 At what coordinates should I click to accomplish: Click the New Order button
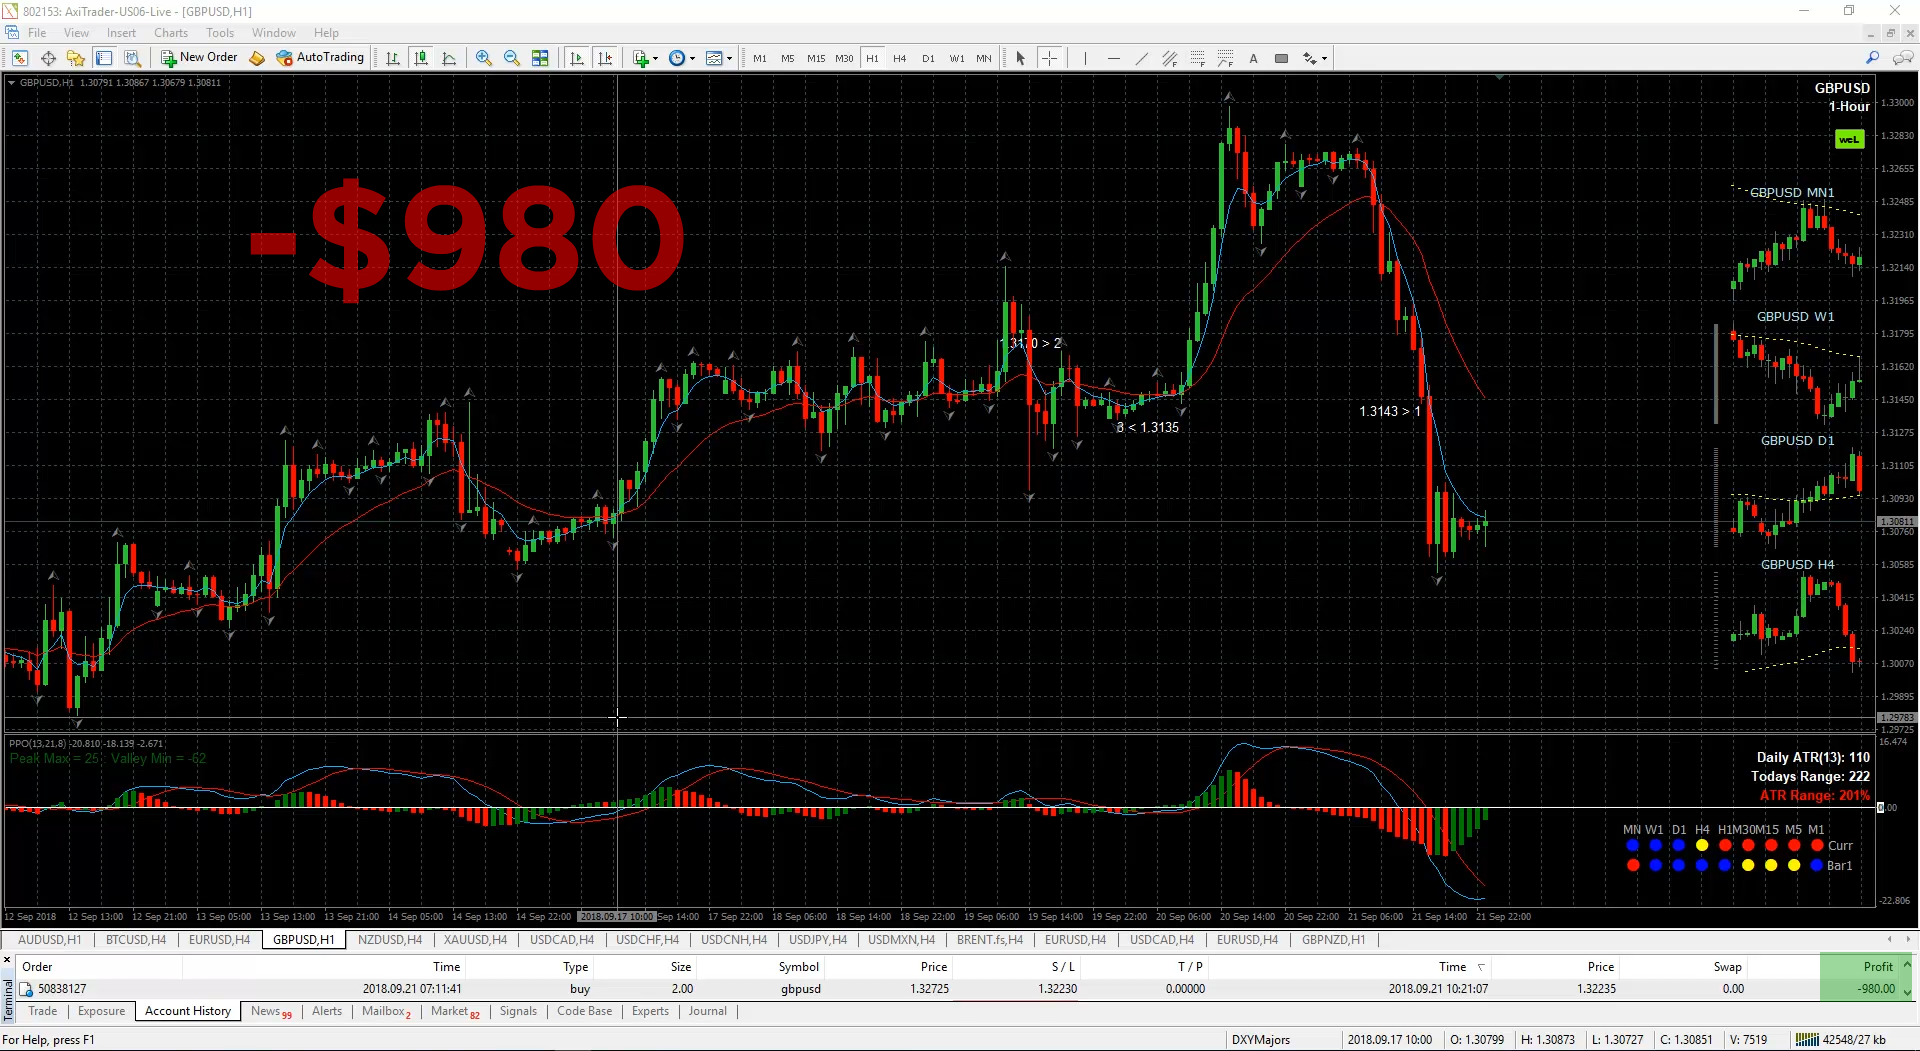[x=199, y=58]
